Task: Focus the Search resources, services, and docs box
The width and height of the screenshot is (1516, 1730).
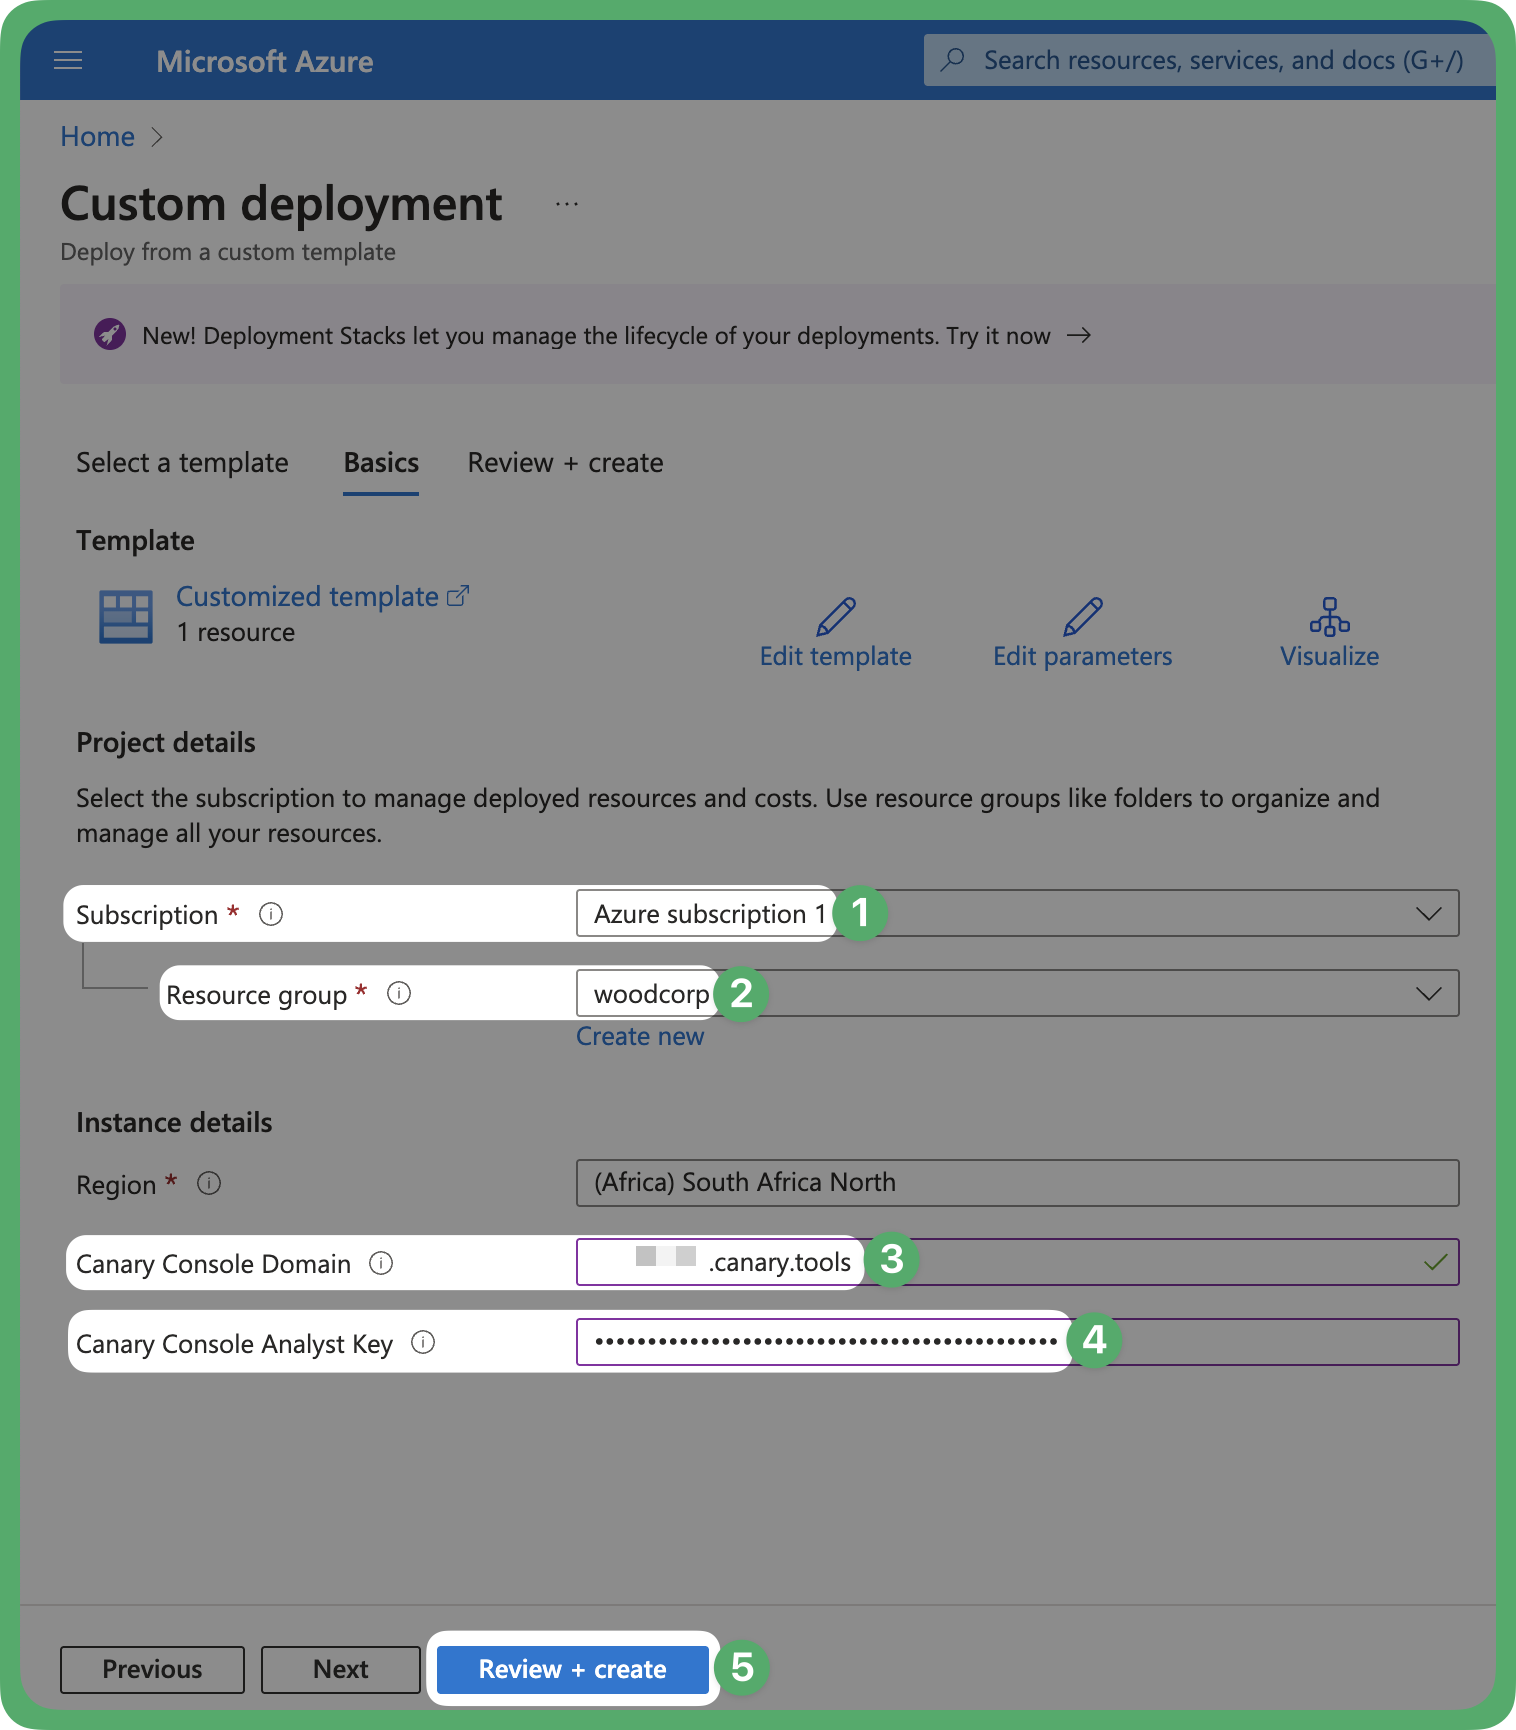Action: point(1208,60)
